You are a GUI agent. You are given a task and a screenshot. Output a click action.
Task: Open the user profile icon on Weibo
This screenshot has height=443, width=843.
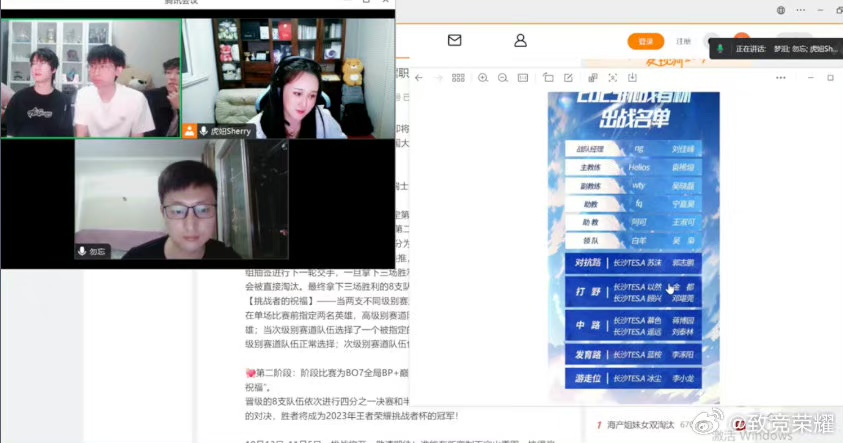pyautogui.click(x=520, y=40)
